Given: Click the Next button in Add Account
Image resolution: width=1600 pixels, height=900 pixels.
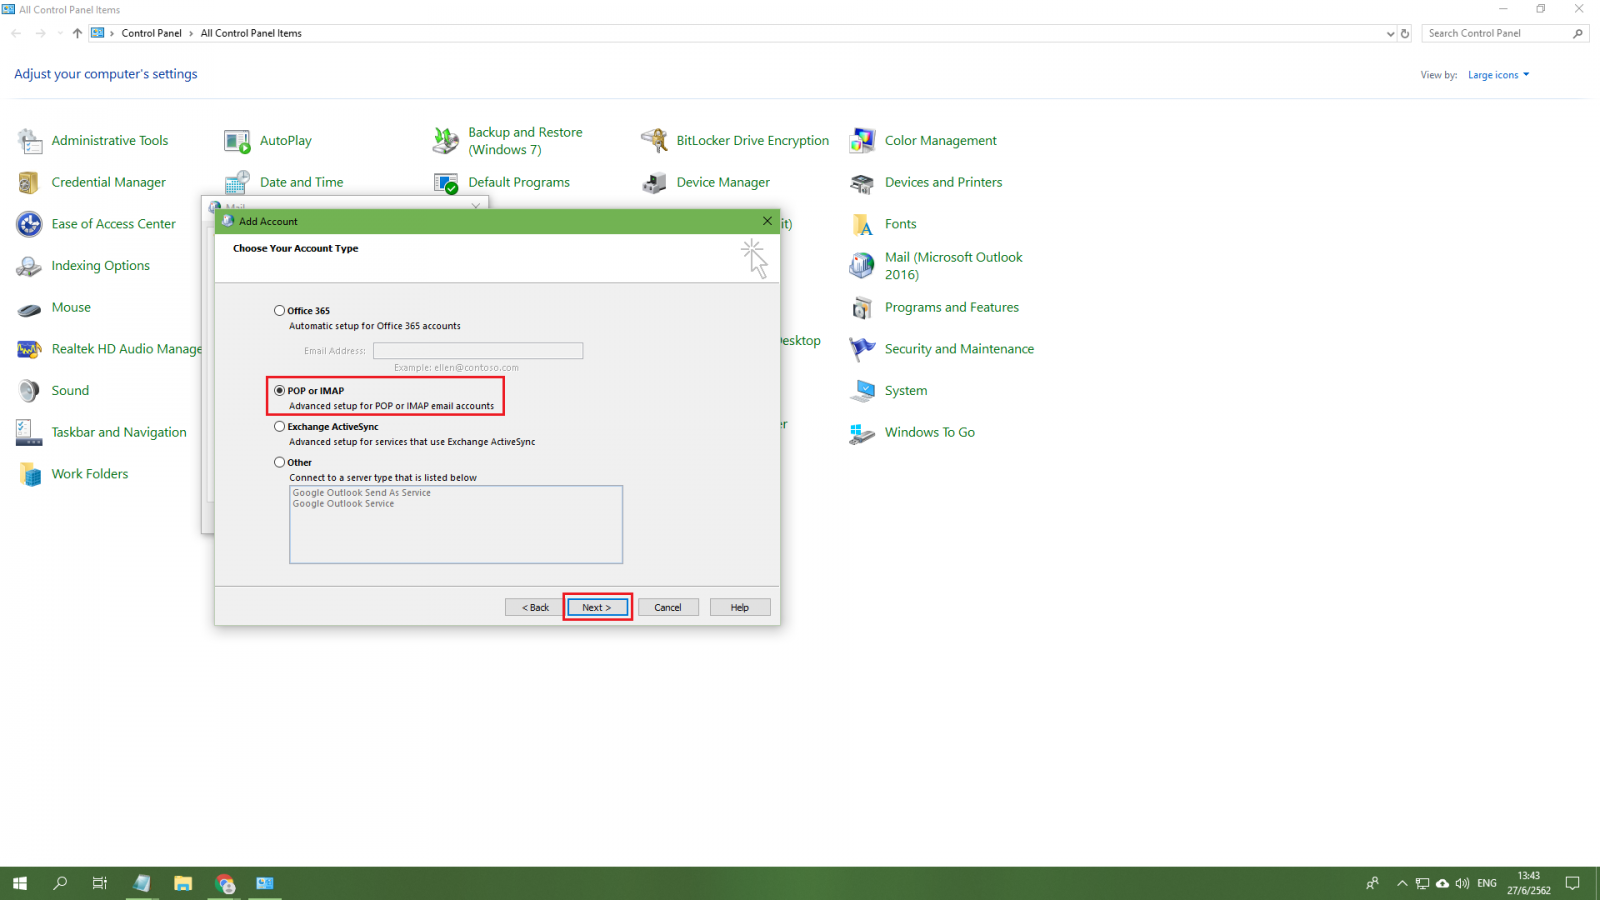Looking at the screenshot, I should [x=597, y=607].
